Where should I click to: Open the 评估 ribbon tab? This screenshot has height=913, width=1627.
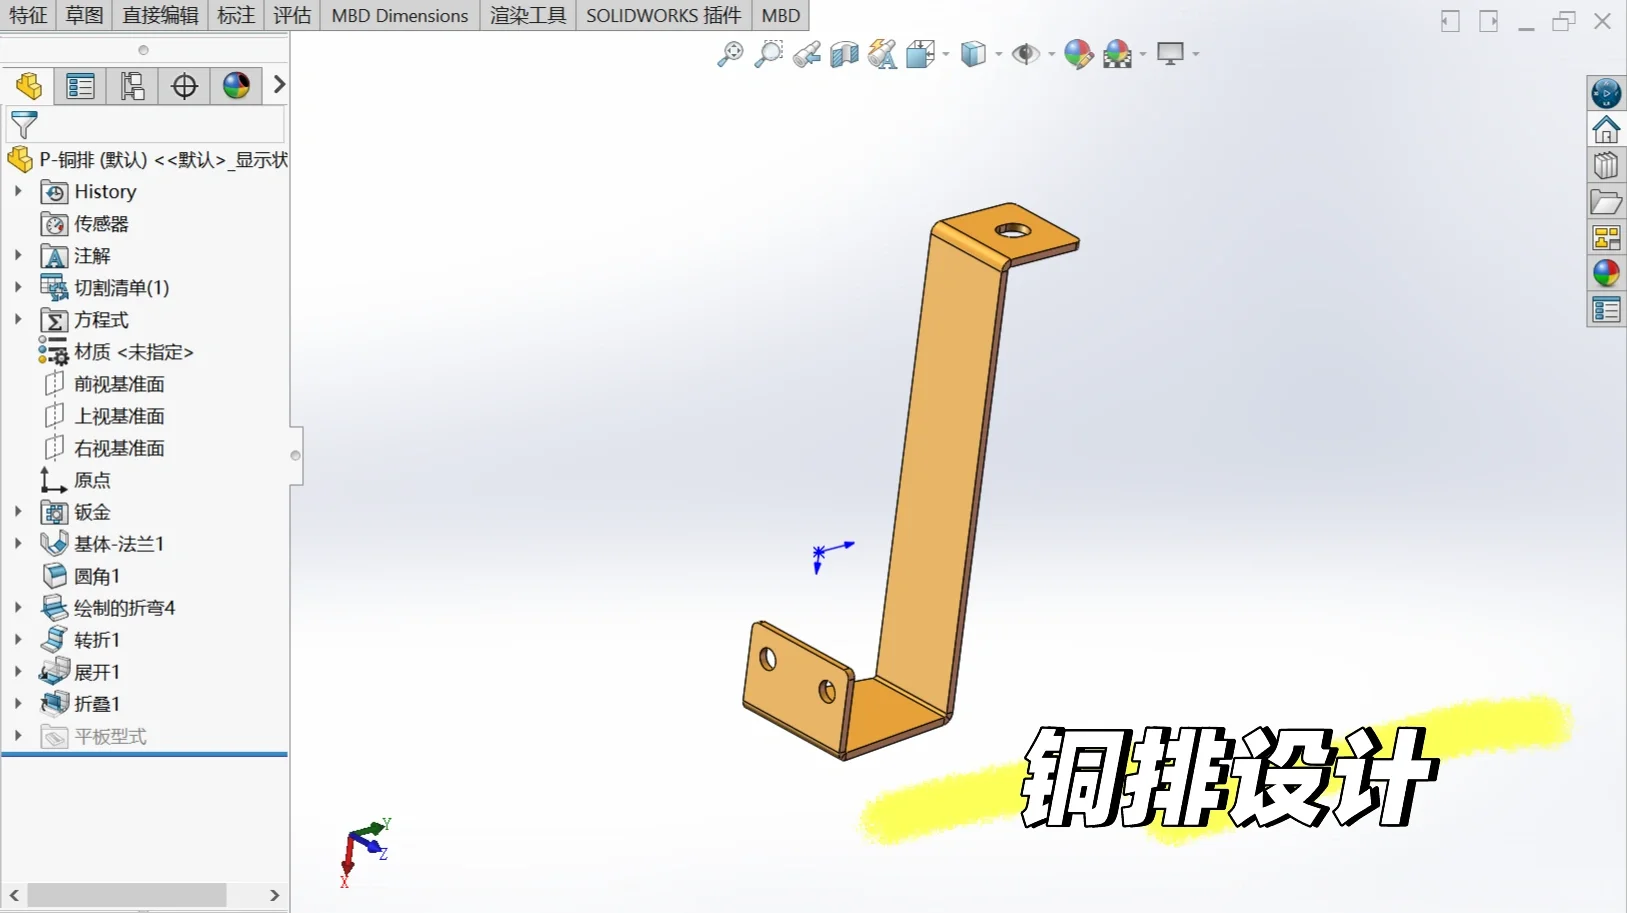pos(292,15)
